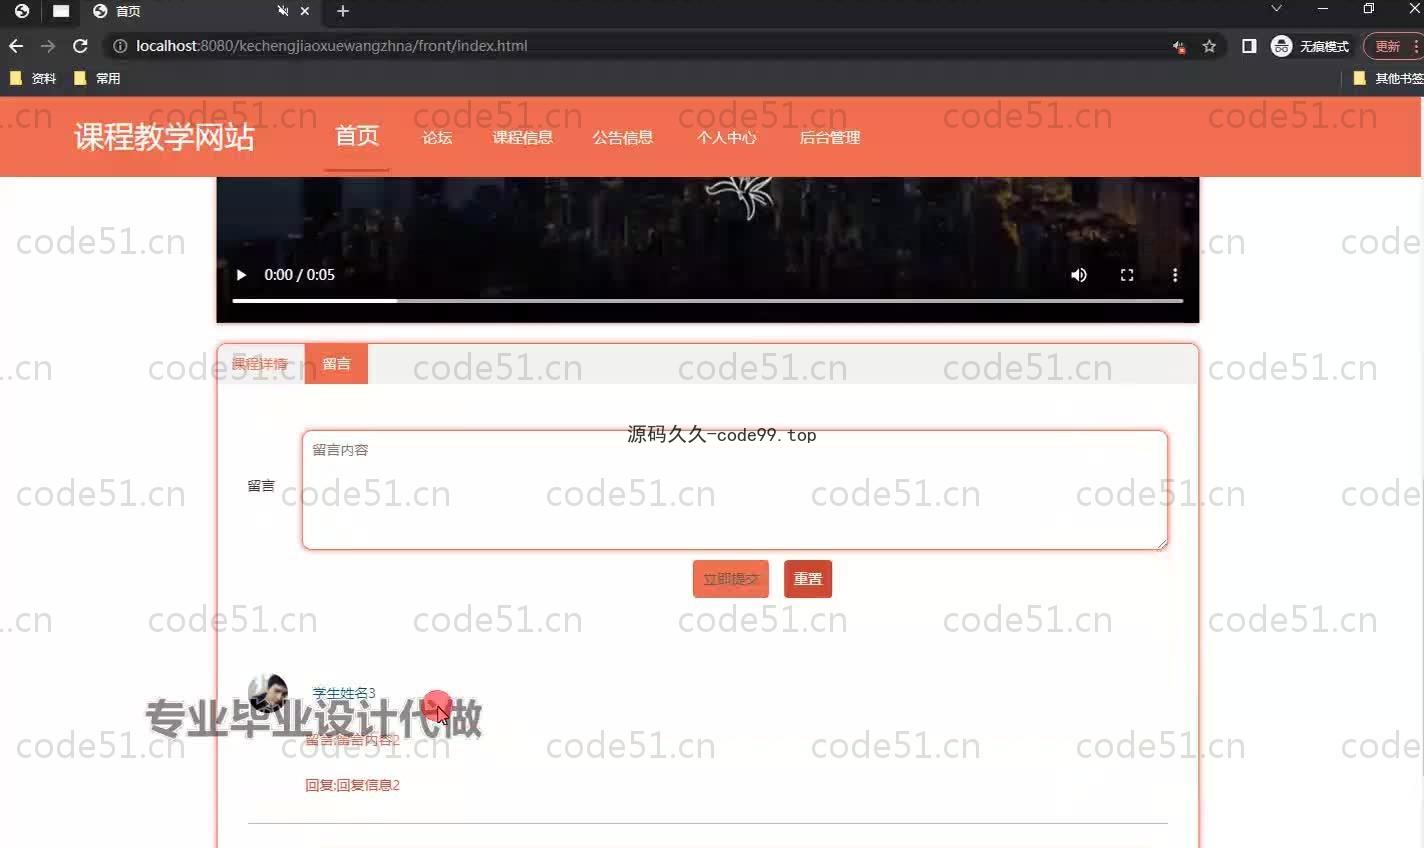Open incognito mode indicator

1309,46
